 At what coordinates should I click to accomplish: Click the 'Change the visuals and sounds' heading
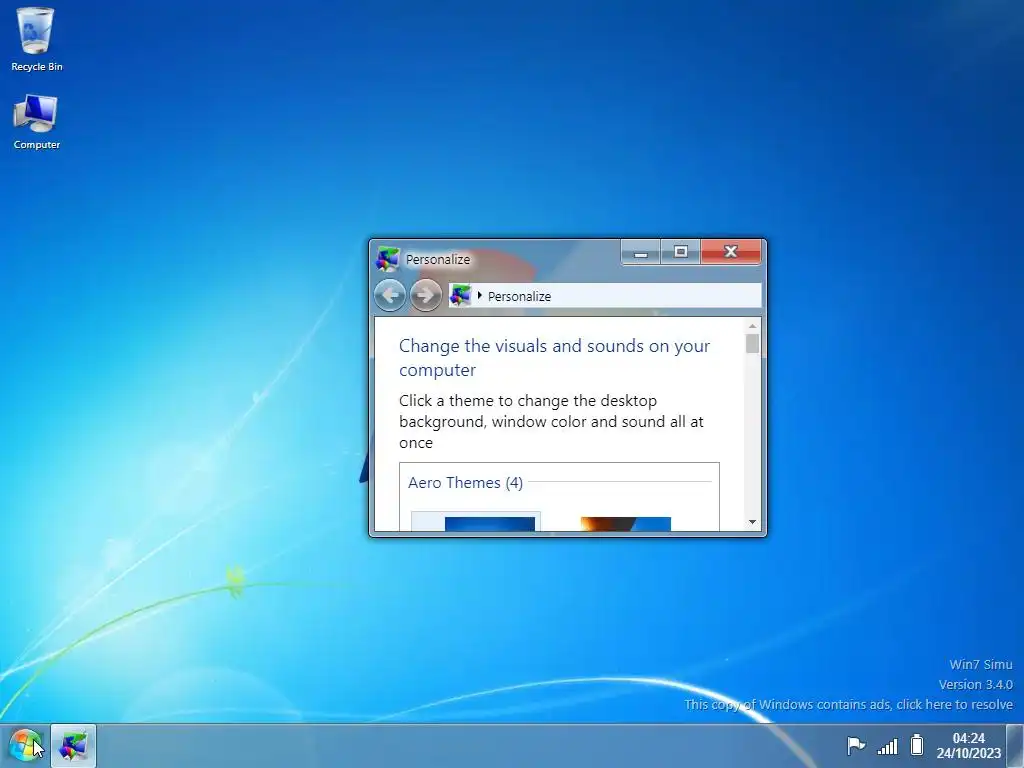pos(554,357)
